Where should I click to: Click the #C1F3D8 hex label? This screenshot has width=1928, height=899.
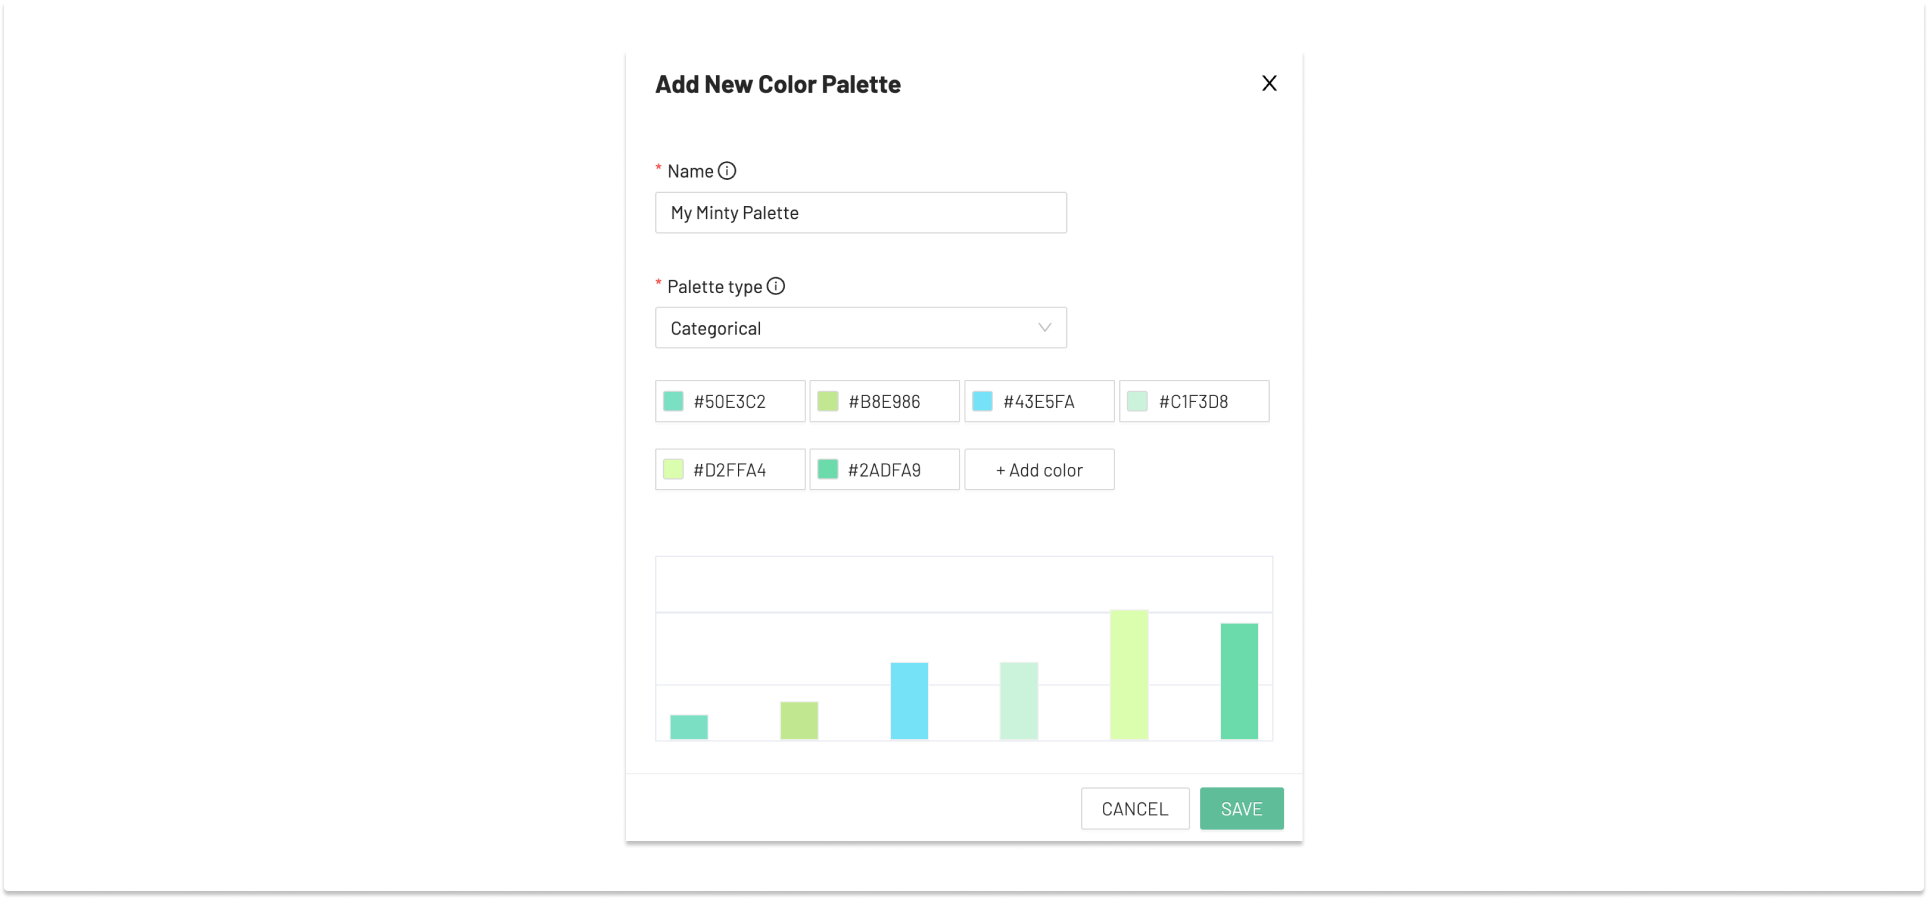[x=1195, y=400]
